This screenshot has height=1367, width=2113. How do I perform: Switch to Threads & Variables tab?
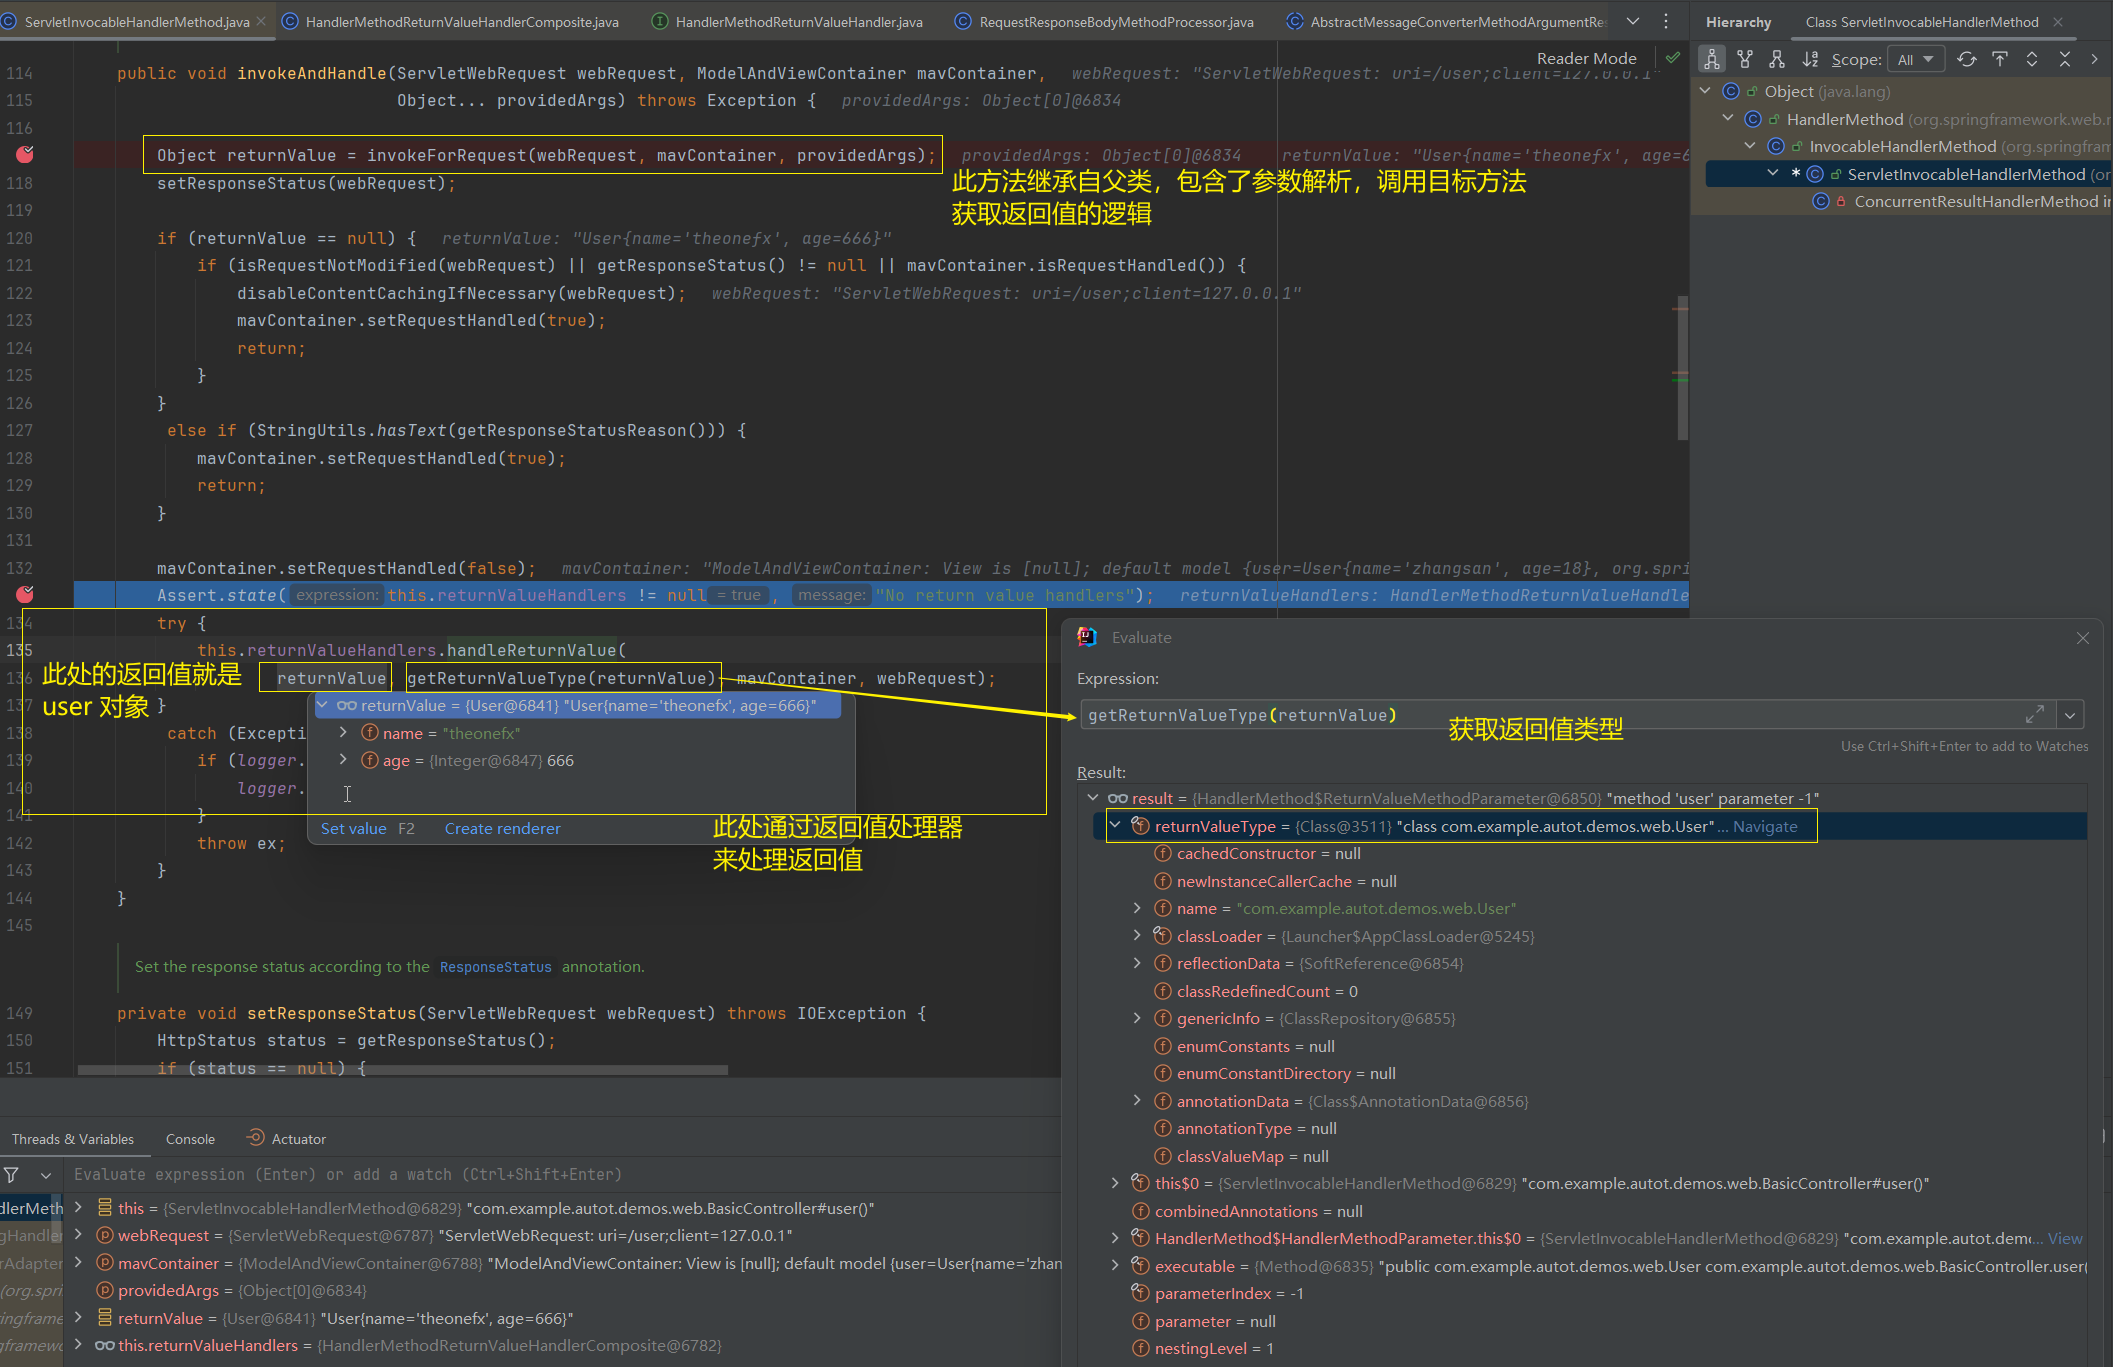[x=73, y=1139]
